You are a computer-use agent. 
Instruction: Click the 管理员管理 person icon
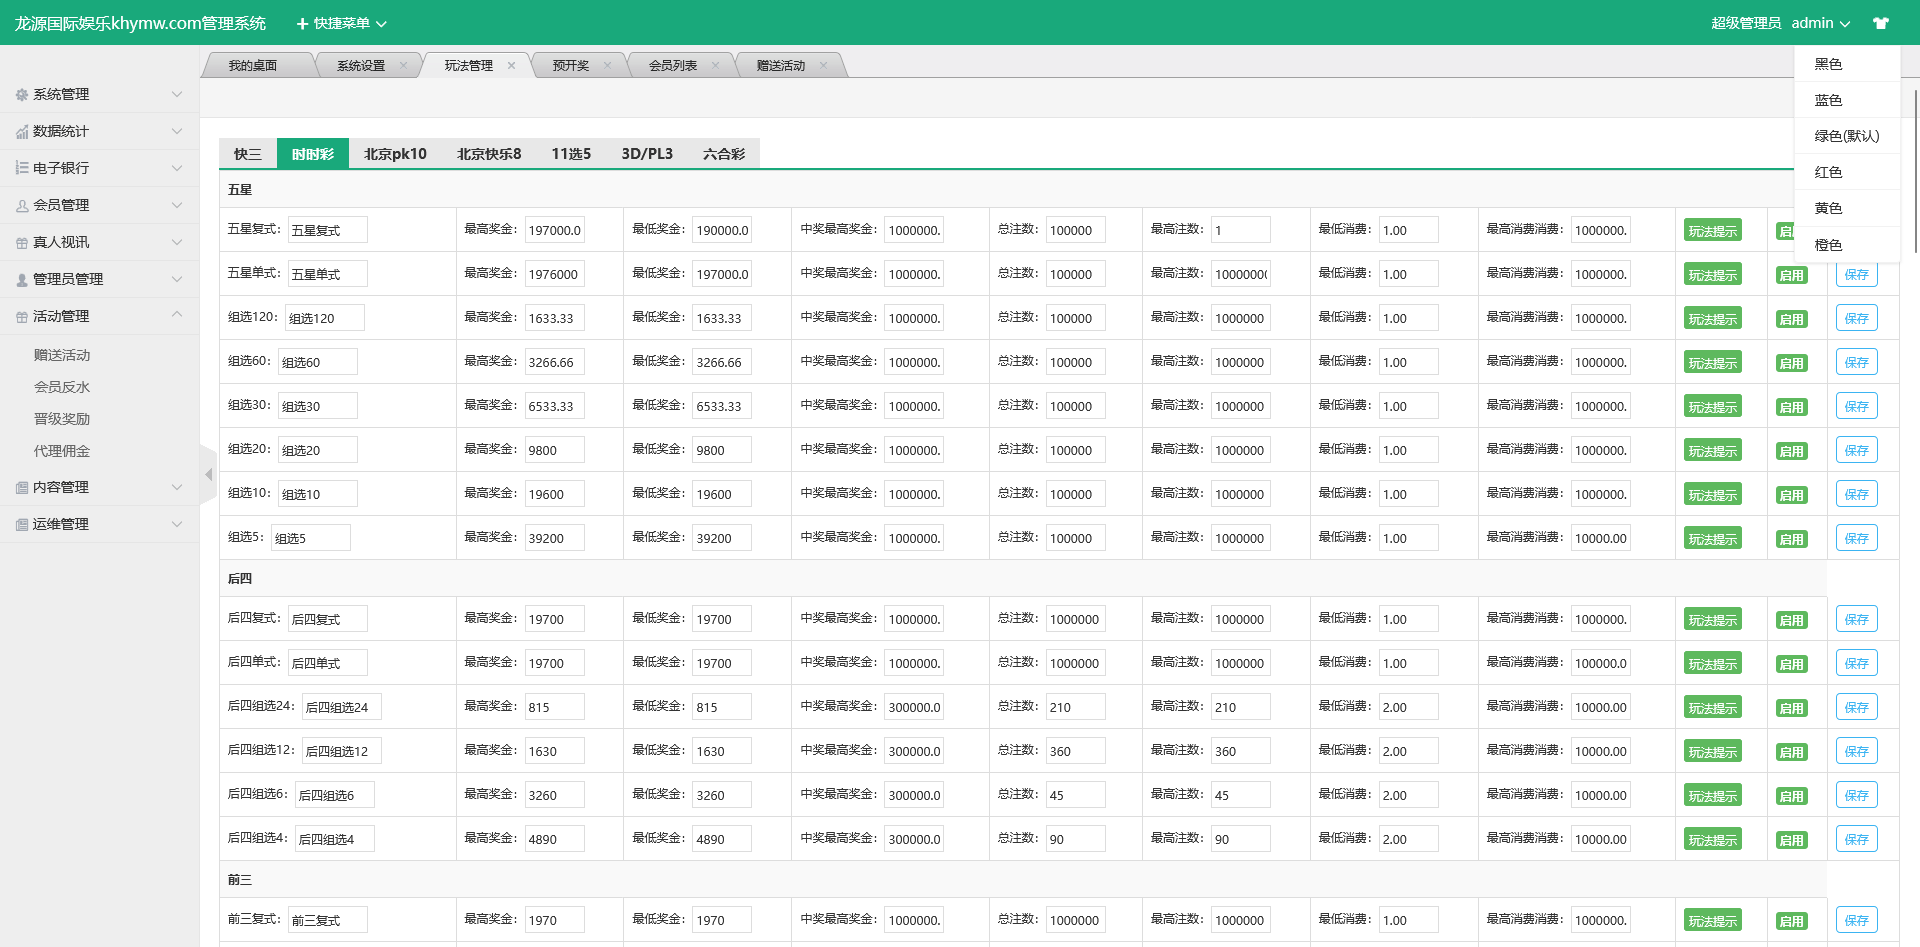[x=22, y=280]
